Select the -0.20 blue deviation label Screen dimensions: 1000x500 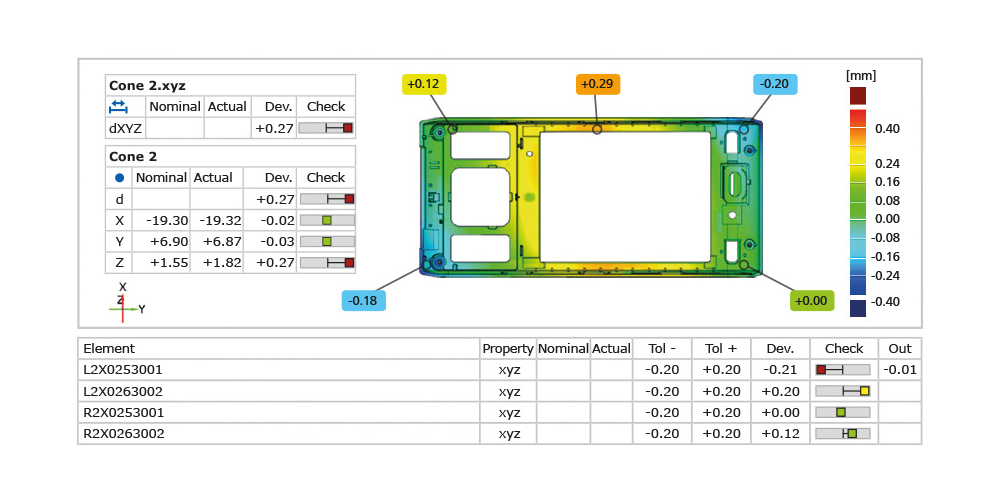point(774,84)
